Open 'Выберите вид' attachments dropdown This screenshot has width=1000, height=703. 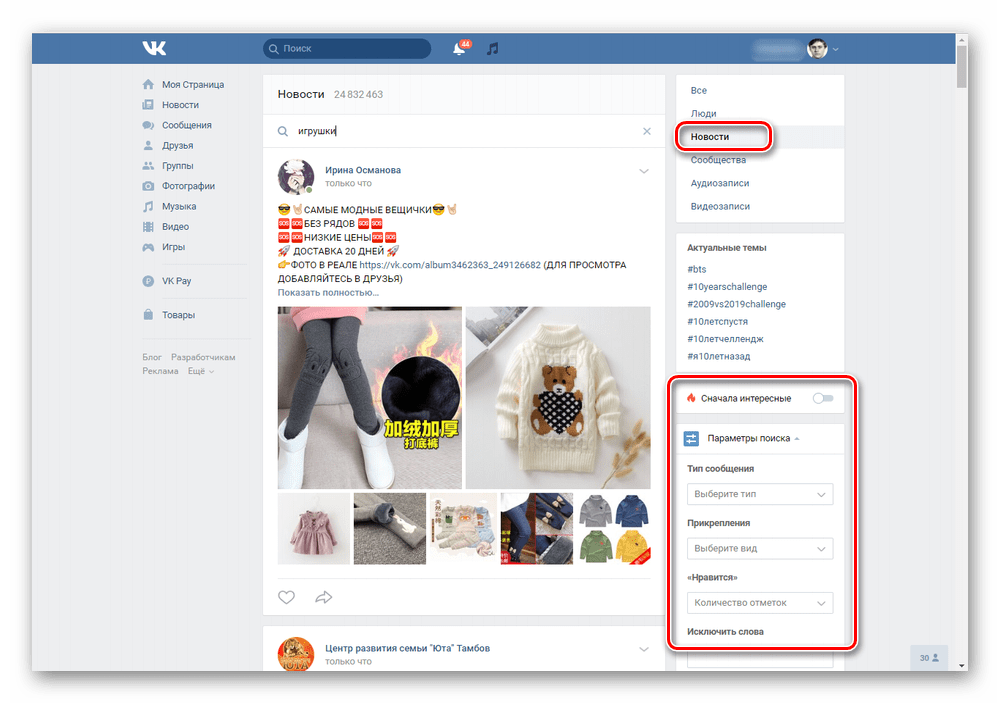pos(760,549)
